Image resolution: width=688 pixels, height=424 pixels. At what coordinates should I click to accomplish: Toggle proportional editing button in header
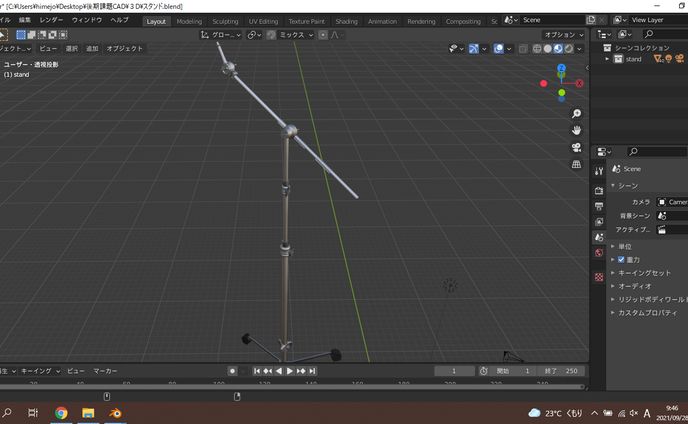[323, 35]
